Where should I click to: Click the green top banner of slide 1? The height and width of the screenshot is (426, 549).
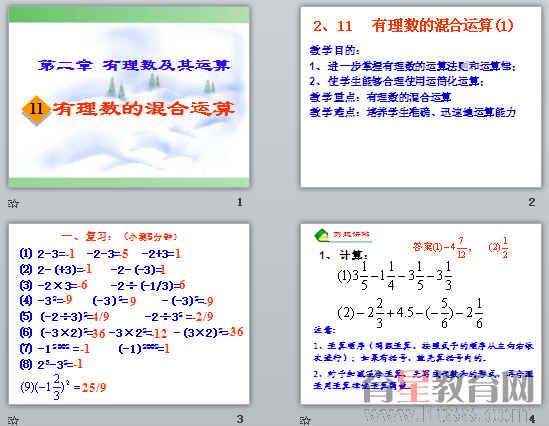(x=129, y=15)
